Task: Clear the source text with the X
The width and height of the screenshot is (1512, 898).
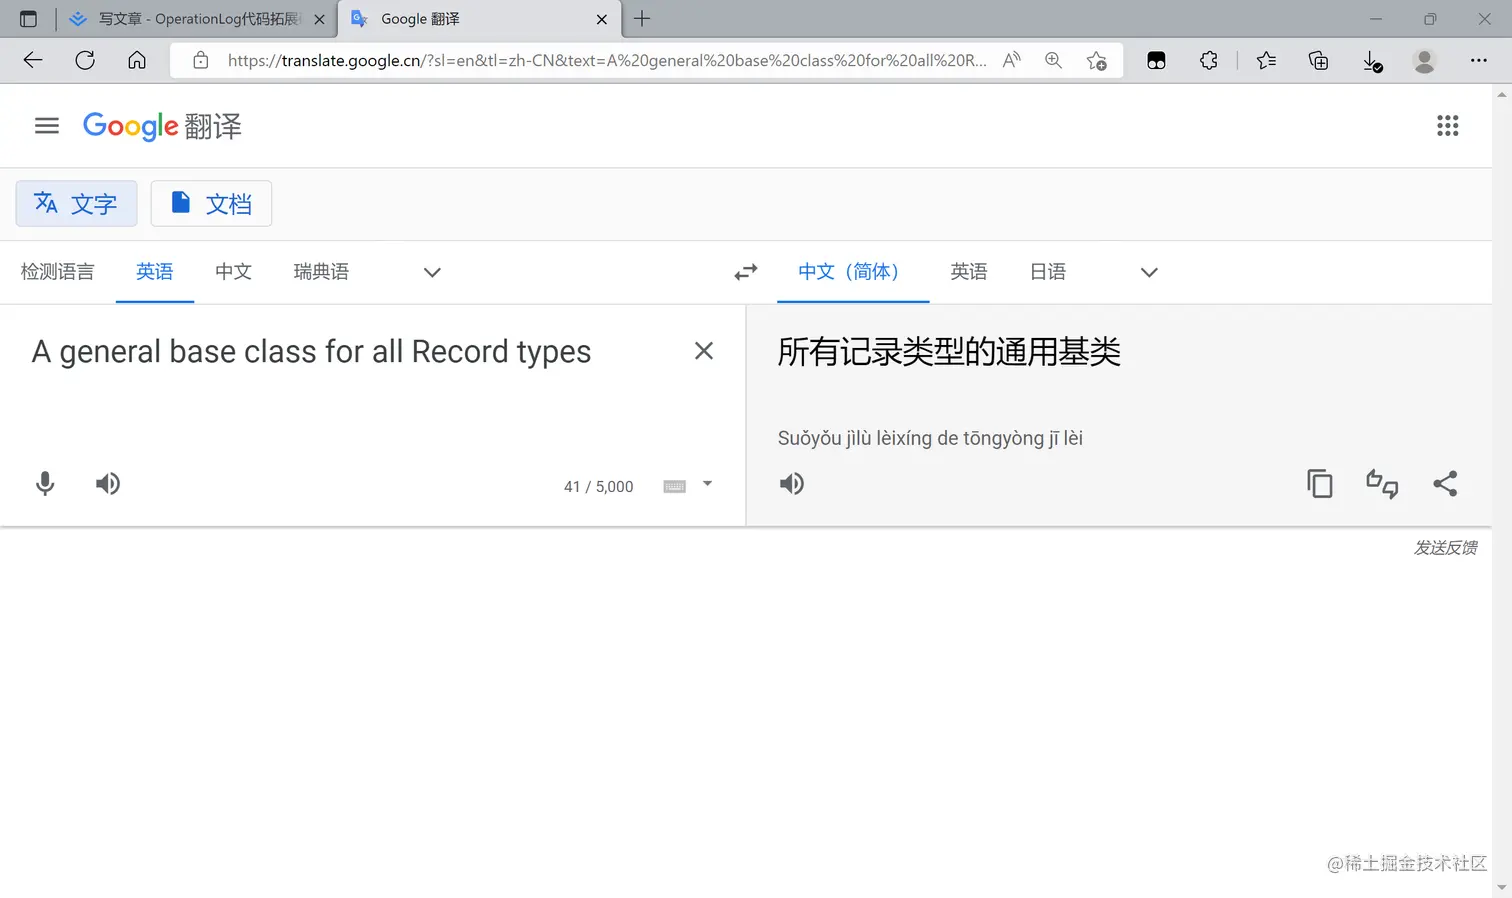Action: tap(704, 351)
